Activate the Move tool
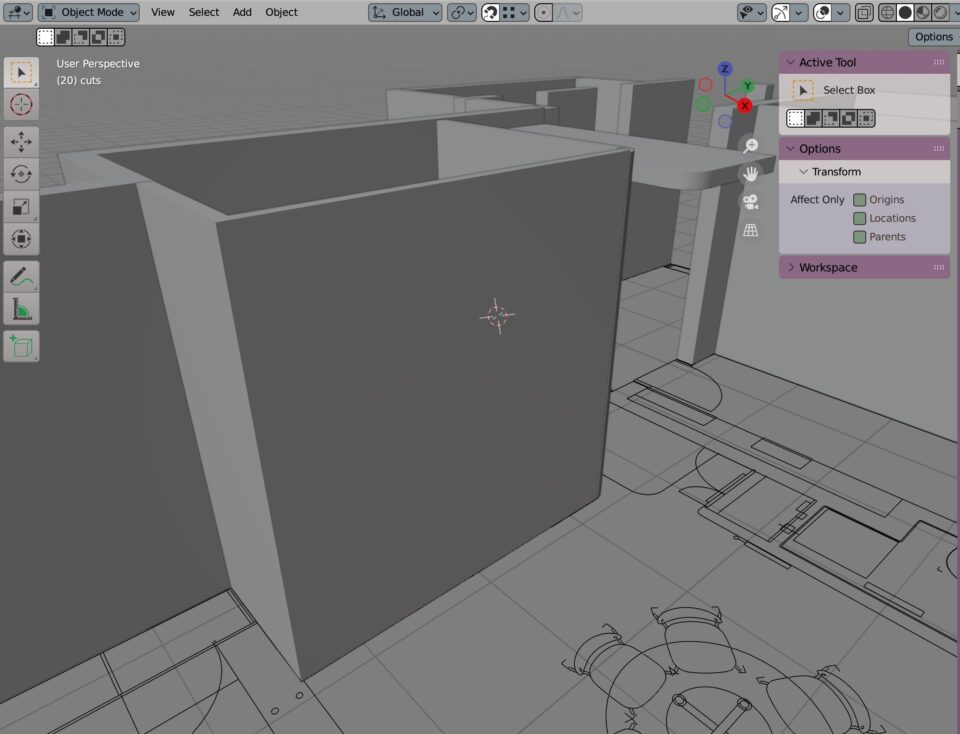The width and height of the screenshot is (960, 734). 21,142
